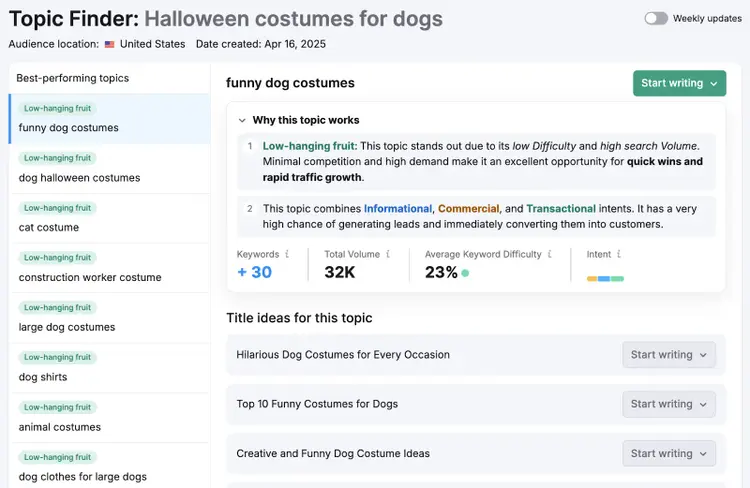Viewport: 750px width, 488px height.
Task: Click the blue intent color segment
Action: pos(604,278)
